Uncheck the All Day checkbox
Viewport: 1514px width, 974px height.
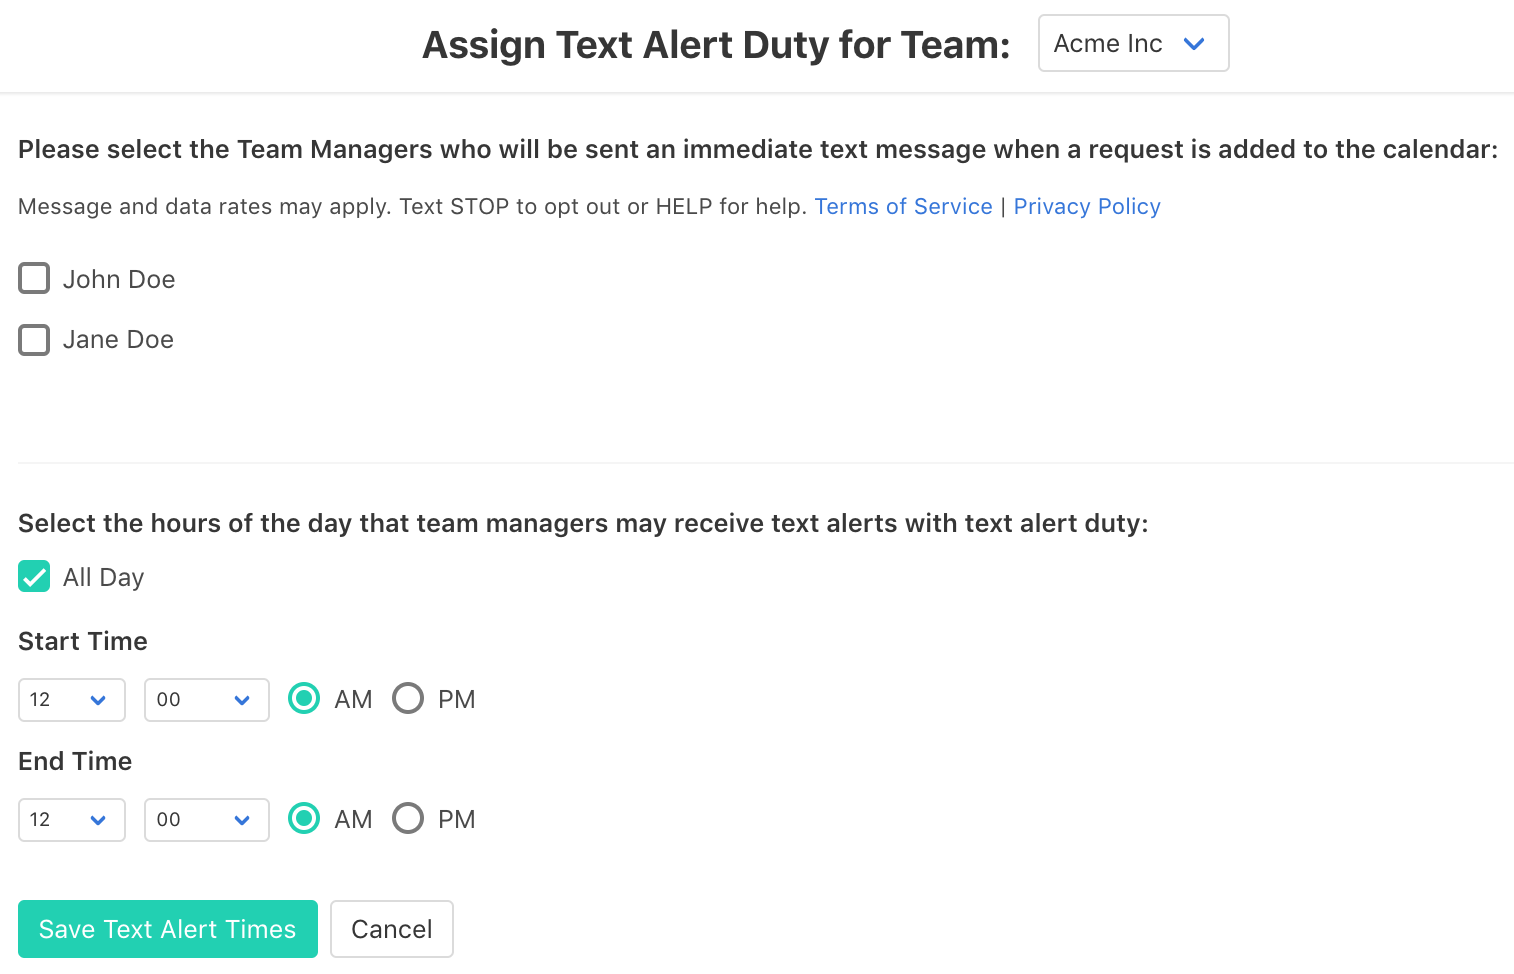(x=34, y=577)
